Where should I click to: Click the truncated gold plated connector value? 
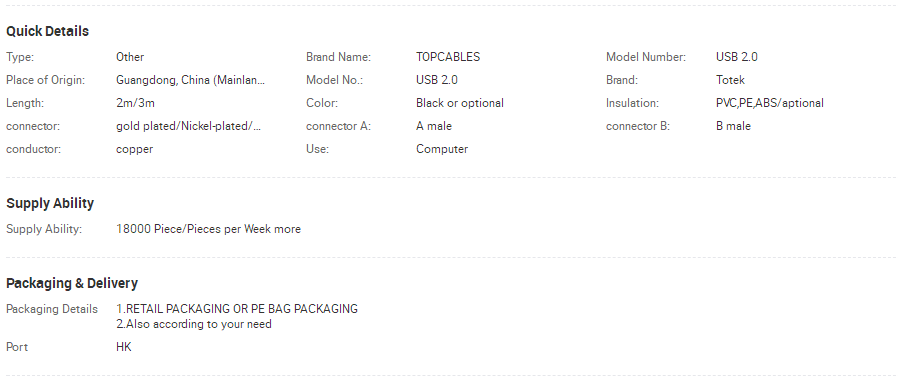(x=188, y=126)
